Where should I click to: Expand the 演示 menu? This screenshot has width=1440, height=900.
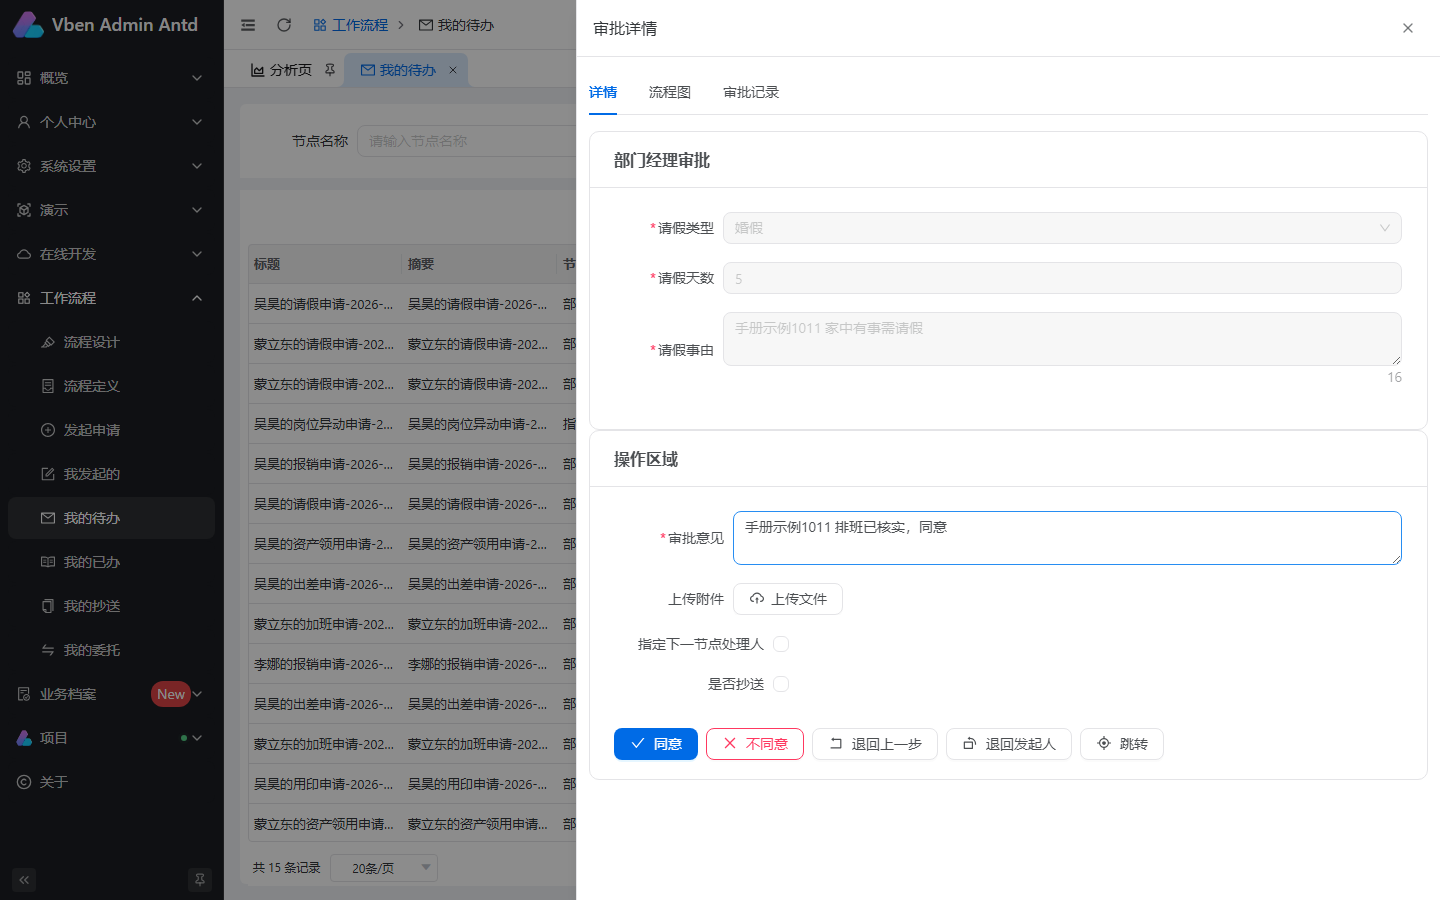coord(112,210)
